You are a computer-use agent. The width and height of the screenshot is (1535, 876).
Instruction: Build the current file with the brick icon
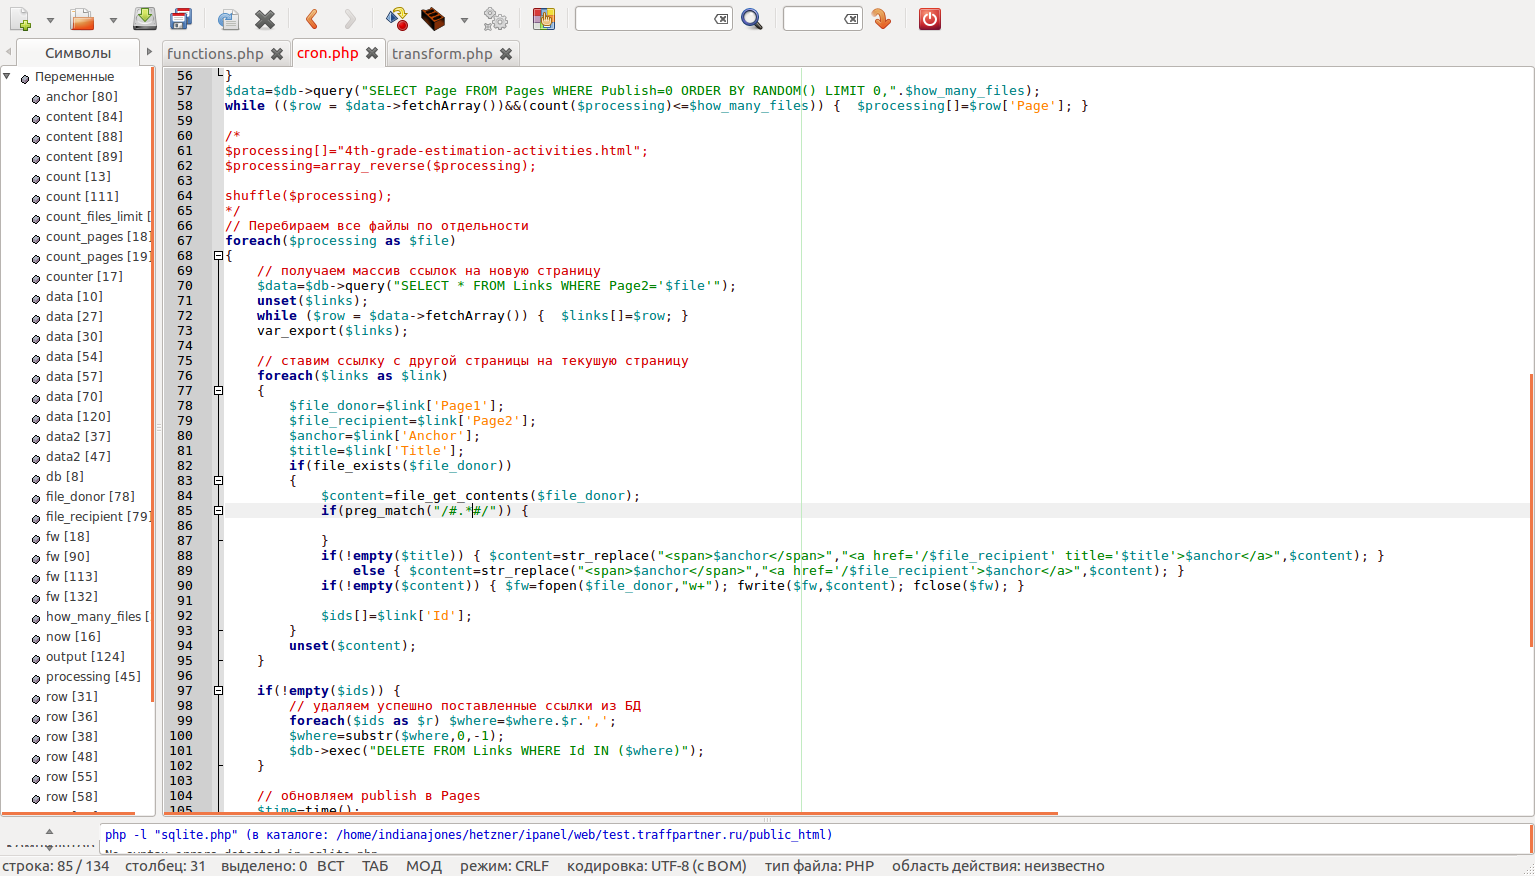[433, 19]
